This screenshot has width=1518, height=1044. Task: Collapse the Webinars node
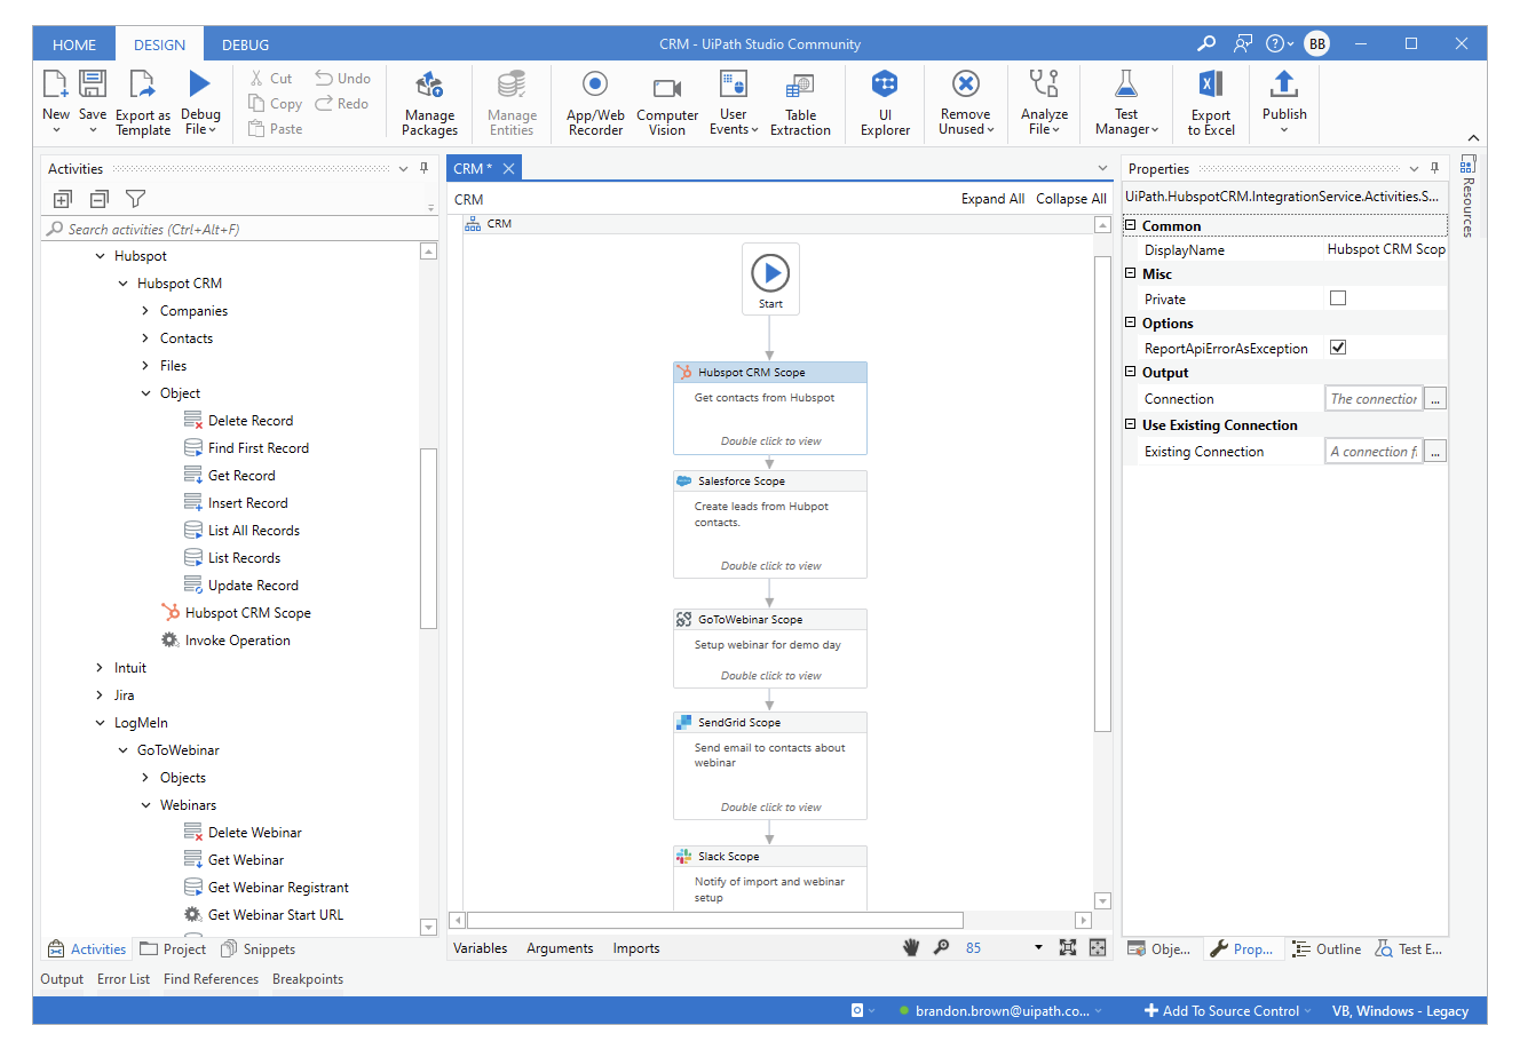tap(146, 805)
